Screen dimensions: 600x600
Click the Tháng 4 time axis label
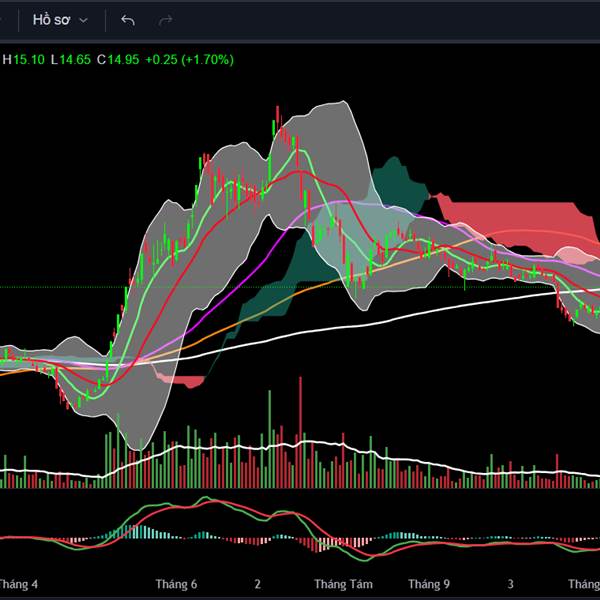pyautogui.click(x=18, y=584)
